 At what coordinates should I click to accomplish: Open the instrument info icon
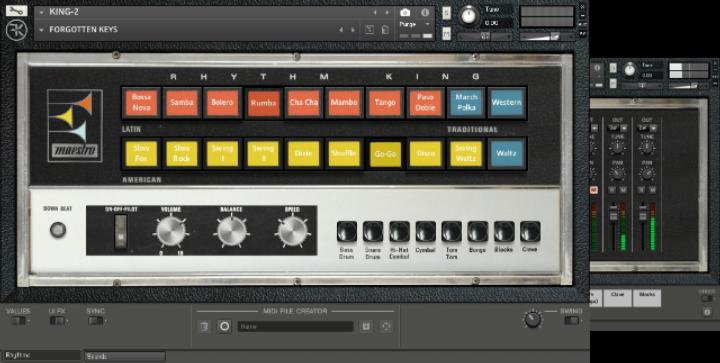[426, 12]
